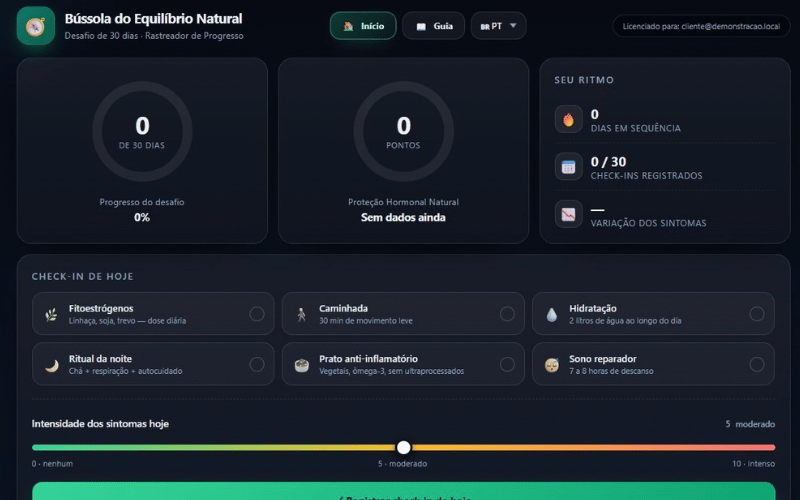The height and width of the screenshot is (500, 800).
Task: Click the chart symptom variation icon
Action: (568, 214)
